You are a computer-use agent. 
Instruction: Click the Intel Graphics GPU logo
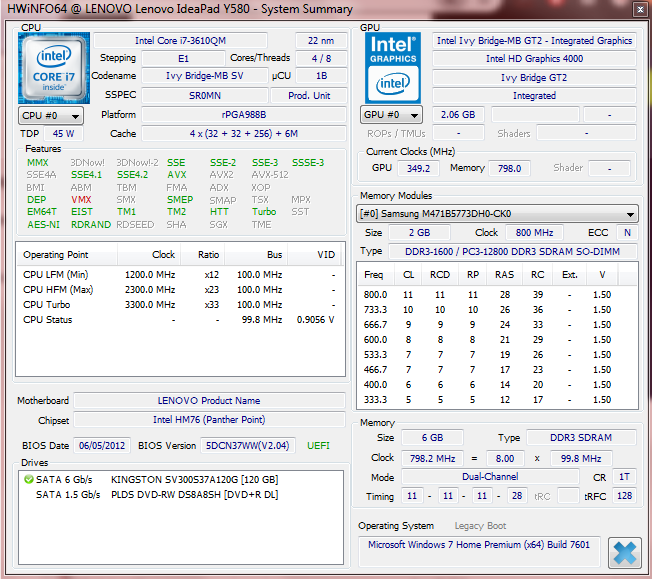coord(393,68)
